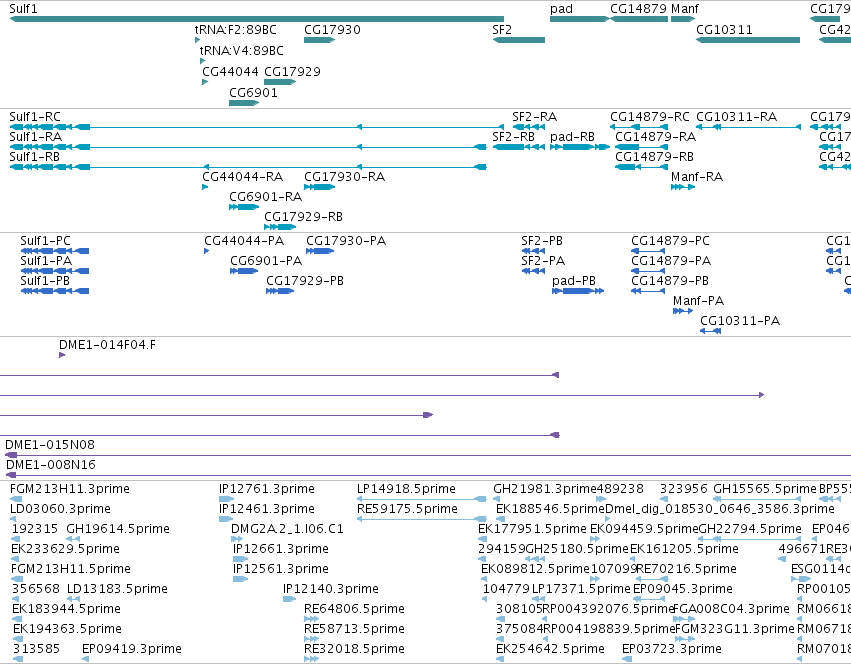Open the Sulf1-PB protein label

tap(45, 281)
